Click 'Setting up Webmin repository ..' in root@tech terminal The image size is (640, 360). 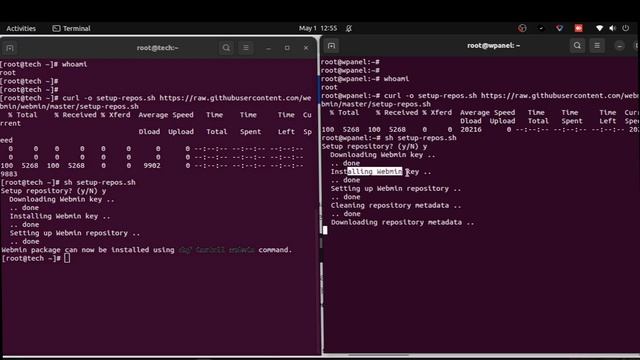[x=75, y=233]
